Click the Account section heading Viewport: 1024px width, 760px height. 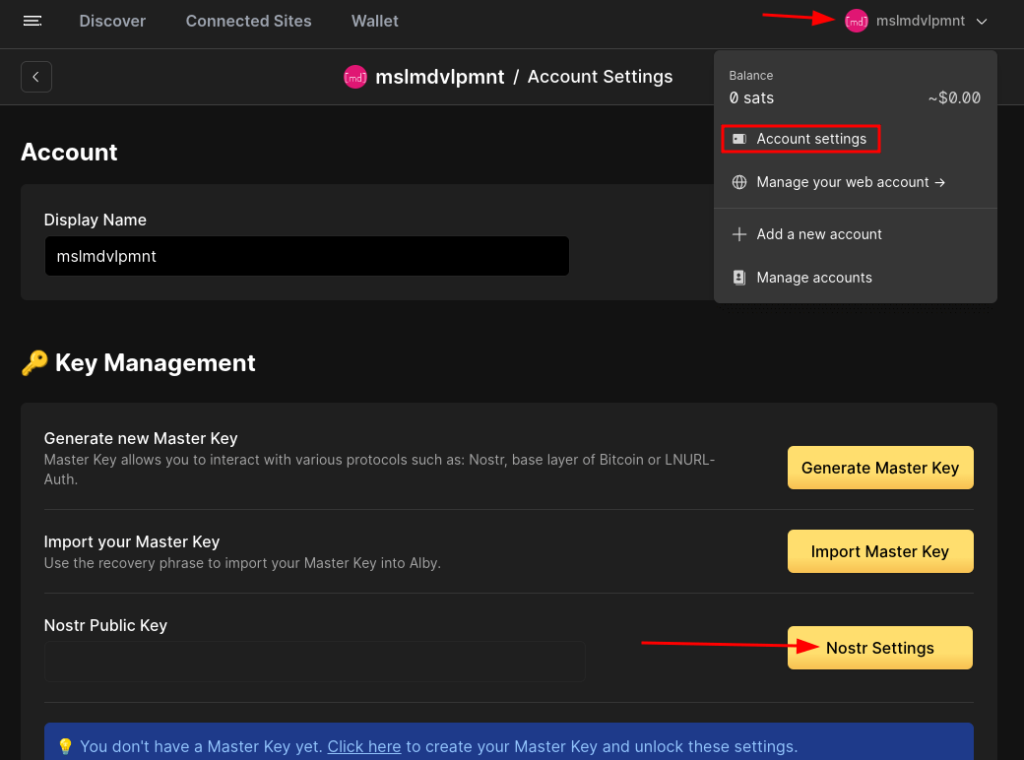pyautogui.click(x=69, y=152)
